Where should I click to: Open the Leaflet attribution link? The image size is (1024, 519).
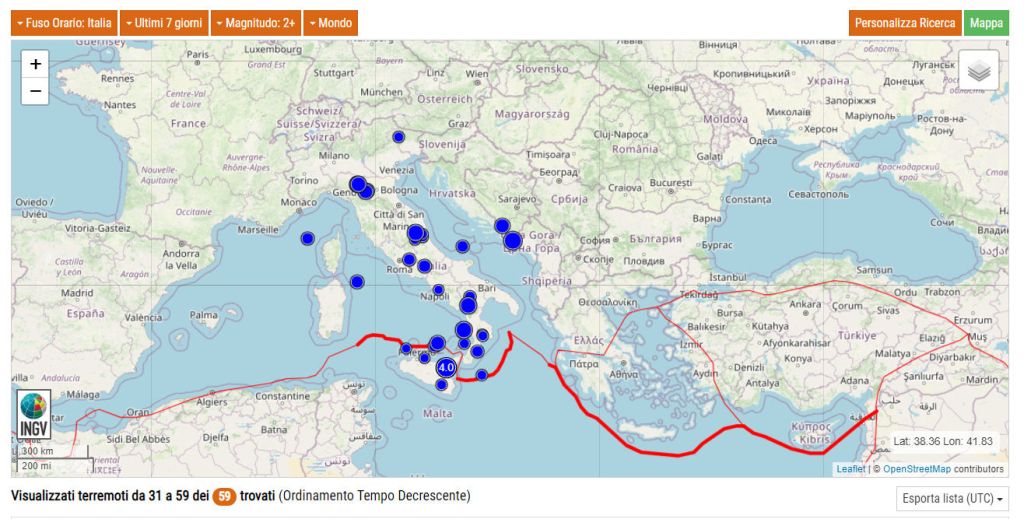point(850,468)
